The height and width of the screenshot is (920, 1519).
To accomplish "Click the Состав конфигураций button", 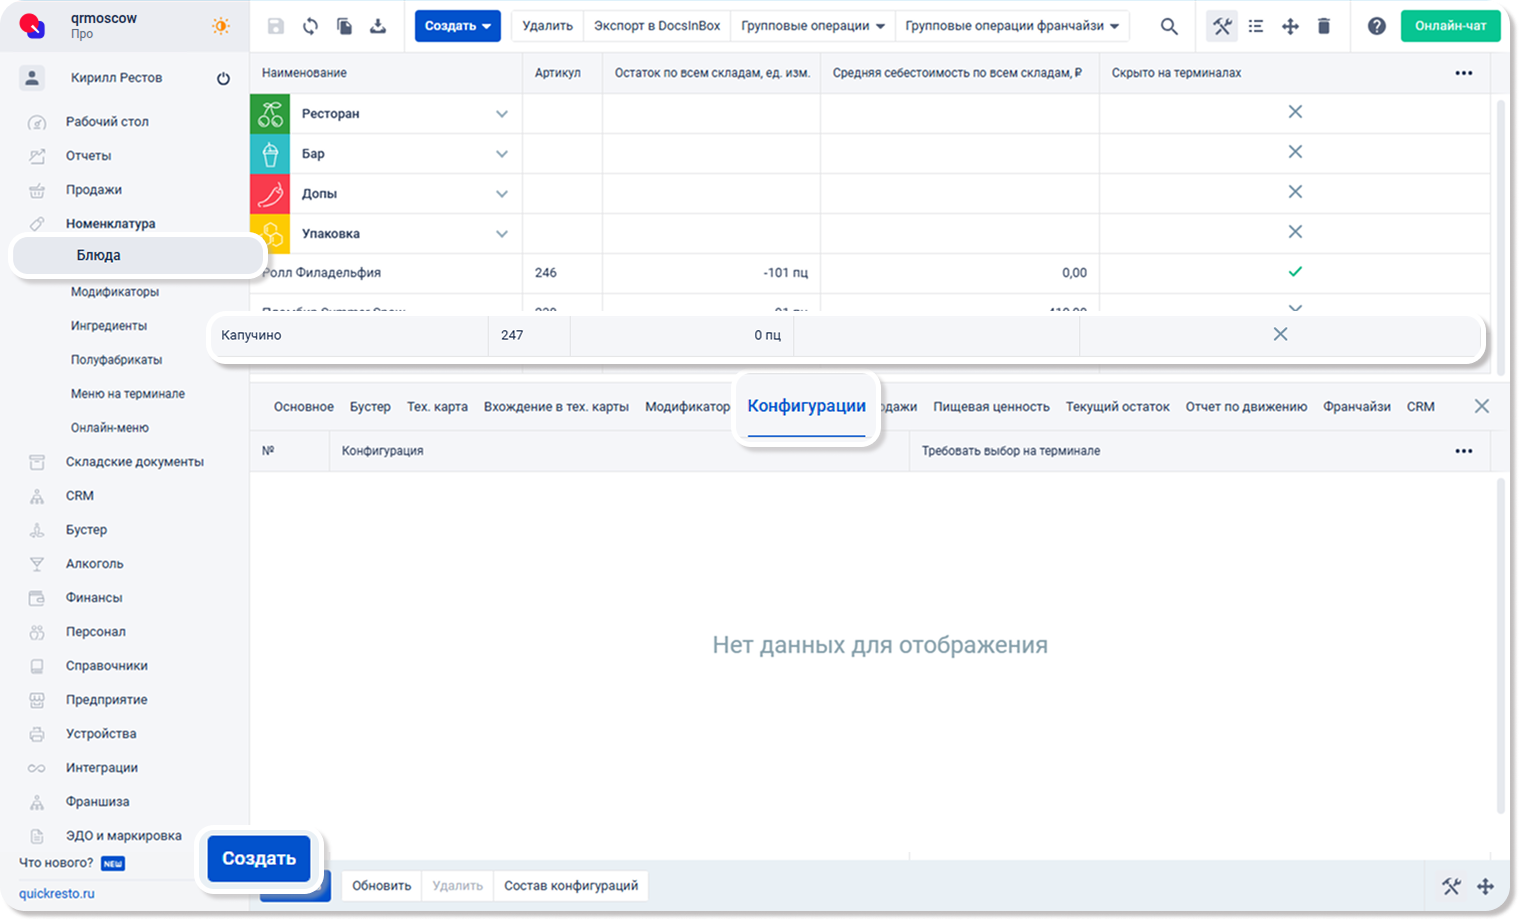I will 571,886.
